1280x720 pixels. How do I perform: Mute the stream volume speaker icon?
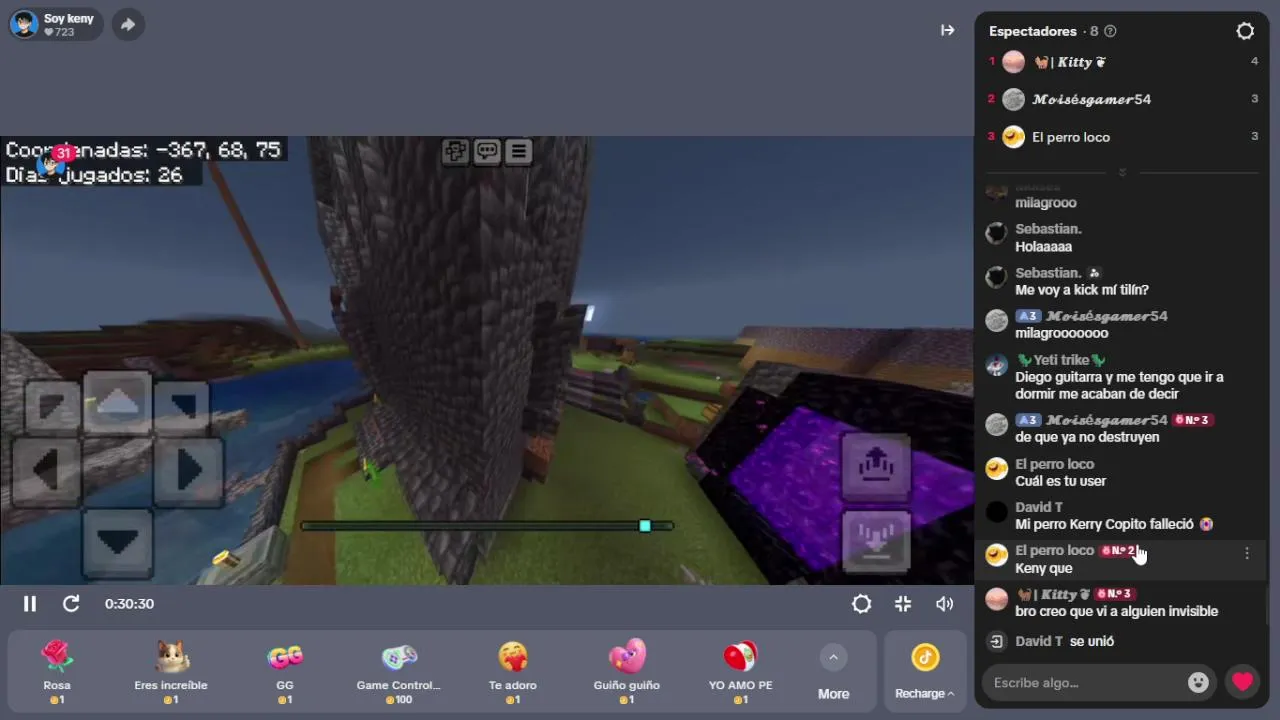point(944,604)
